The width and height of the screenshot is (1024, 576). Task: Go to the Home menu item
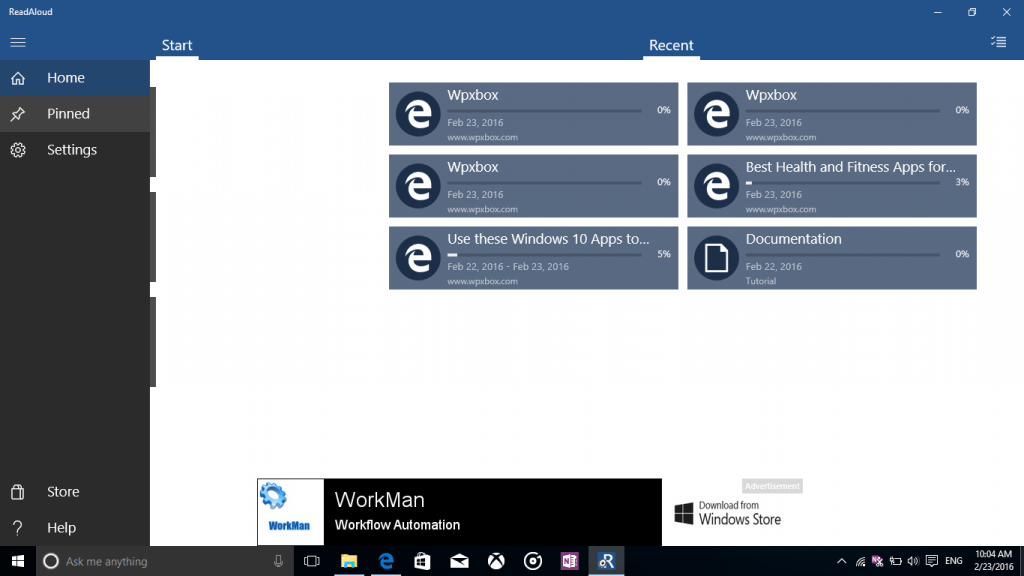[x=75, y=78]
